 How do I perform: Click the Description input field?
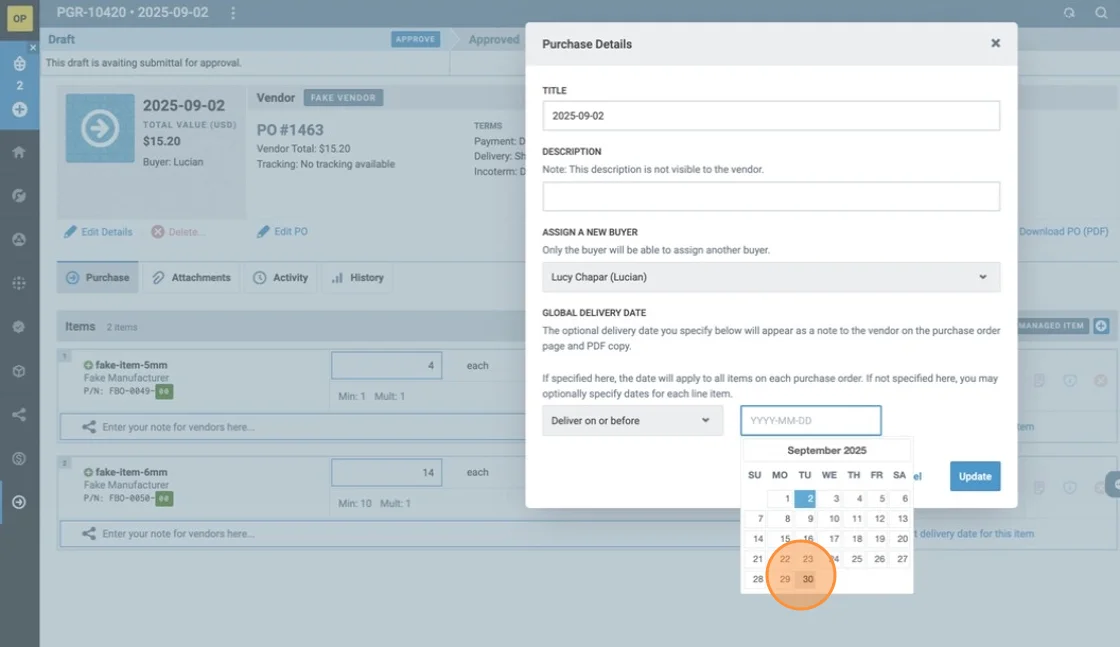point(771,197)
